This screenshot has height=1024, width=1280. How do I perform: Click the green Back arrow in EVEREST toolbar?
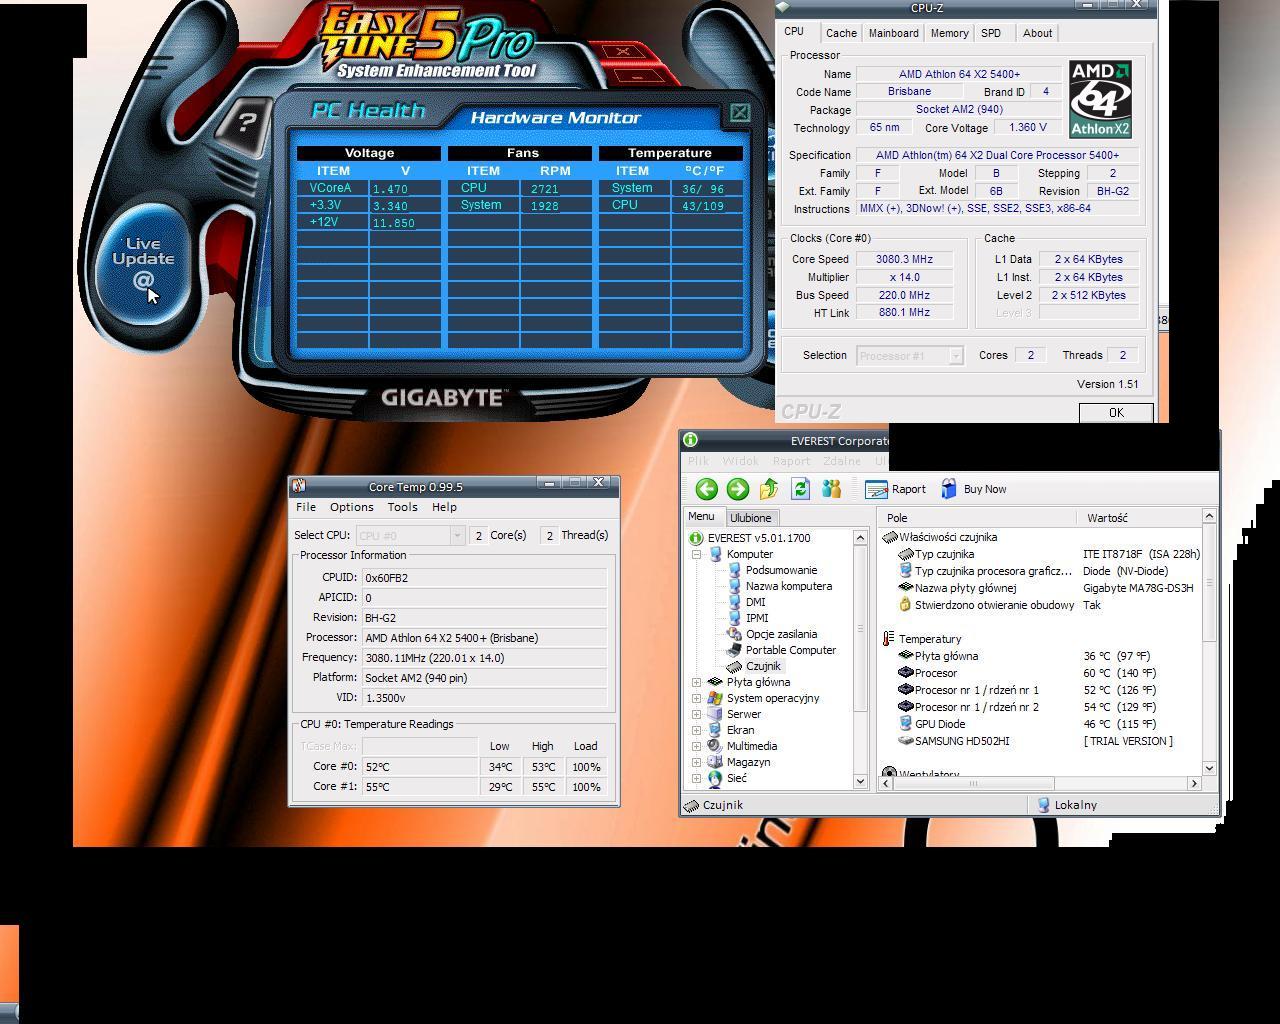click(707, 489)
